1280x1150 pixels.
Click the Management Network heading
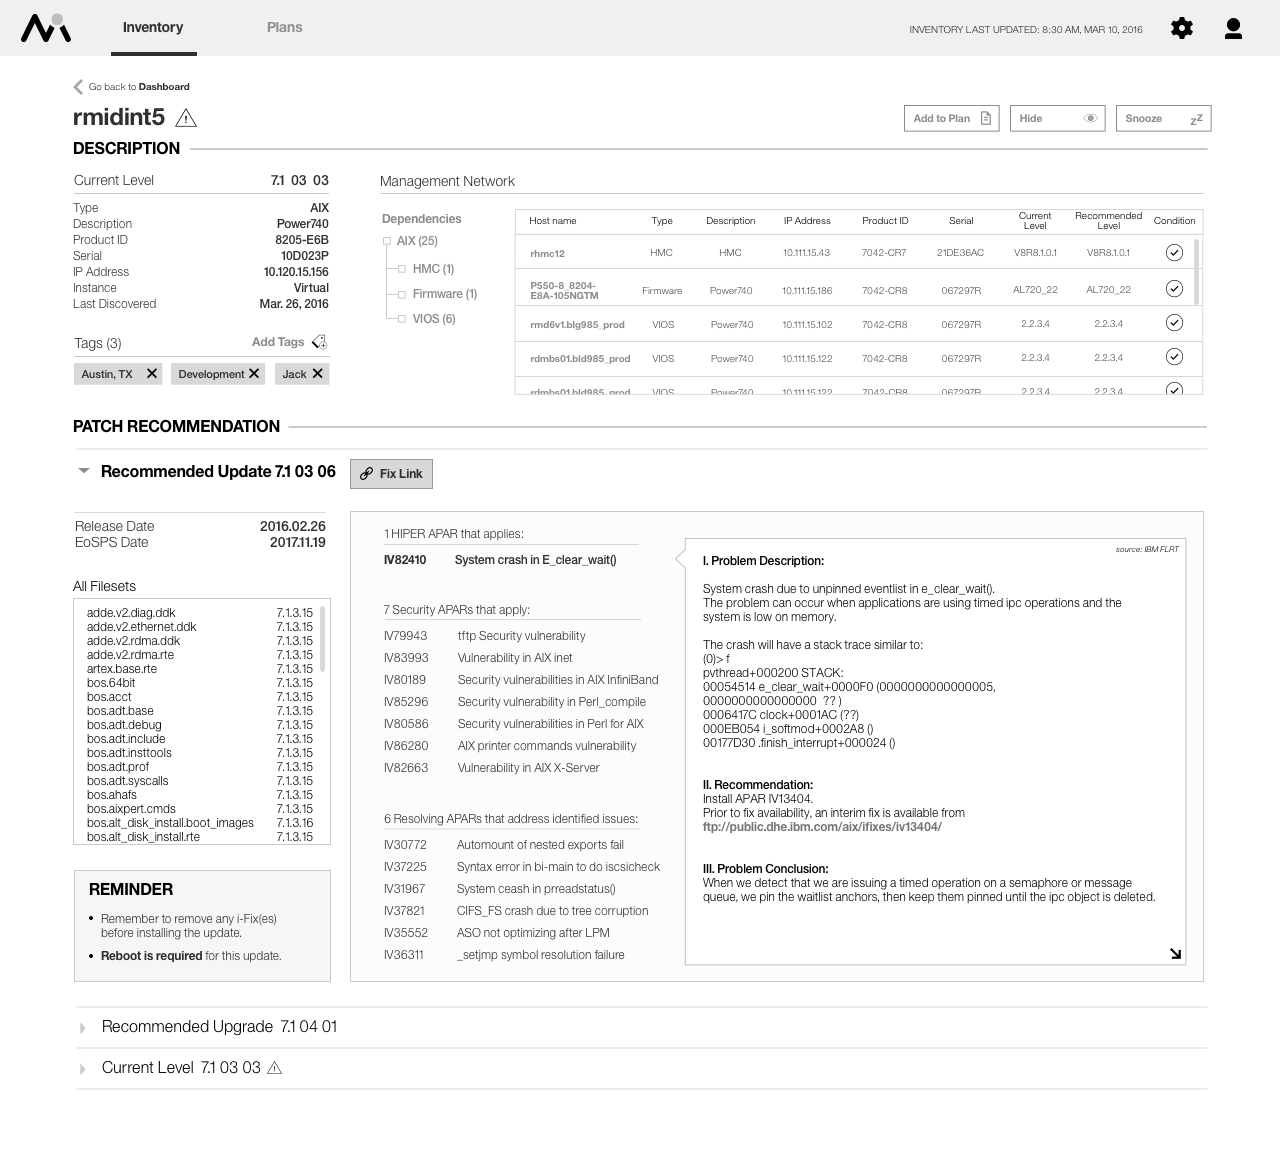tap(447, 181)
